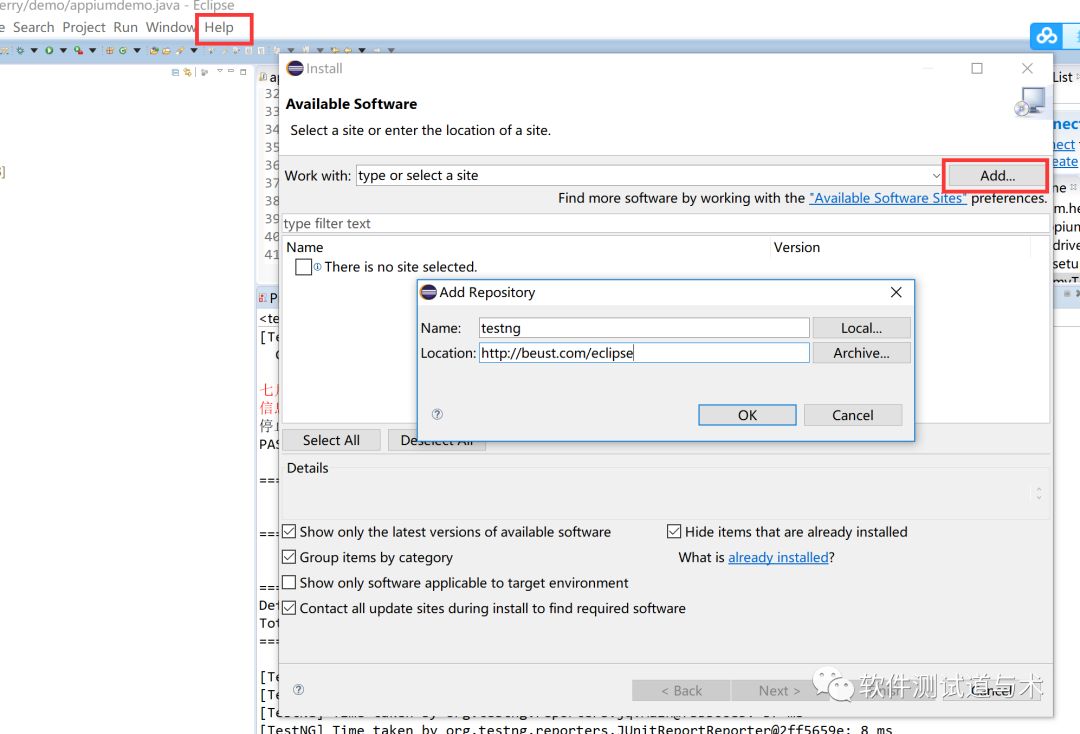The image size is (1080, 734).
Task: Click the software site icon in the Install dialog
Action: pos(1029,101)
